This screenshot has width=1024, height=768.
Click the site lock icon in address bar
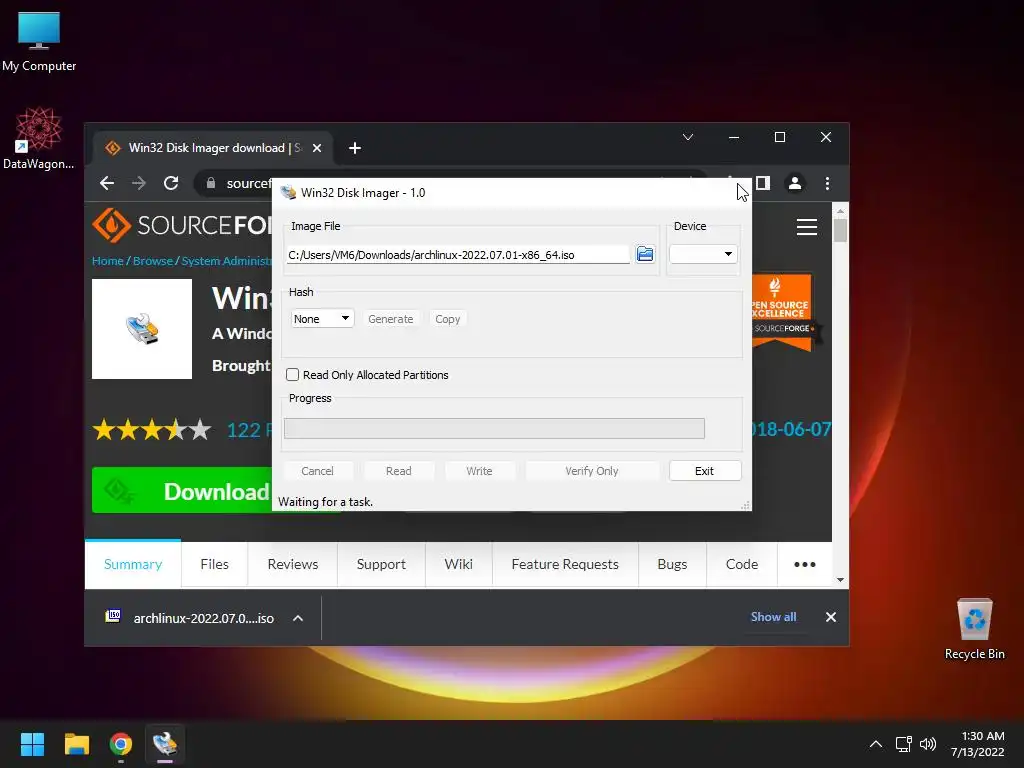pyautogui.click(x=211, y=184)
